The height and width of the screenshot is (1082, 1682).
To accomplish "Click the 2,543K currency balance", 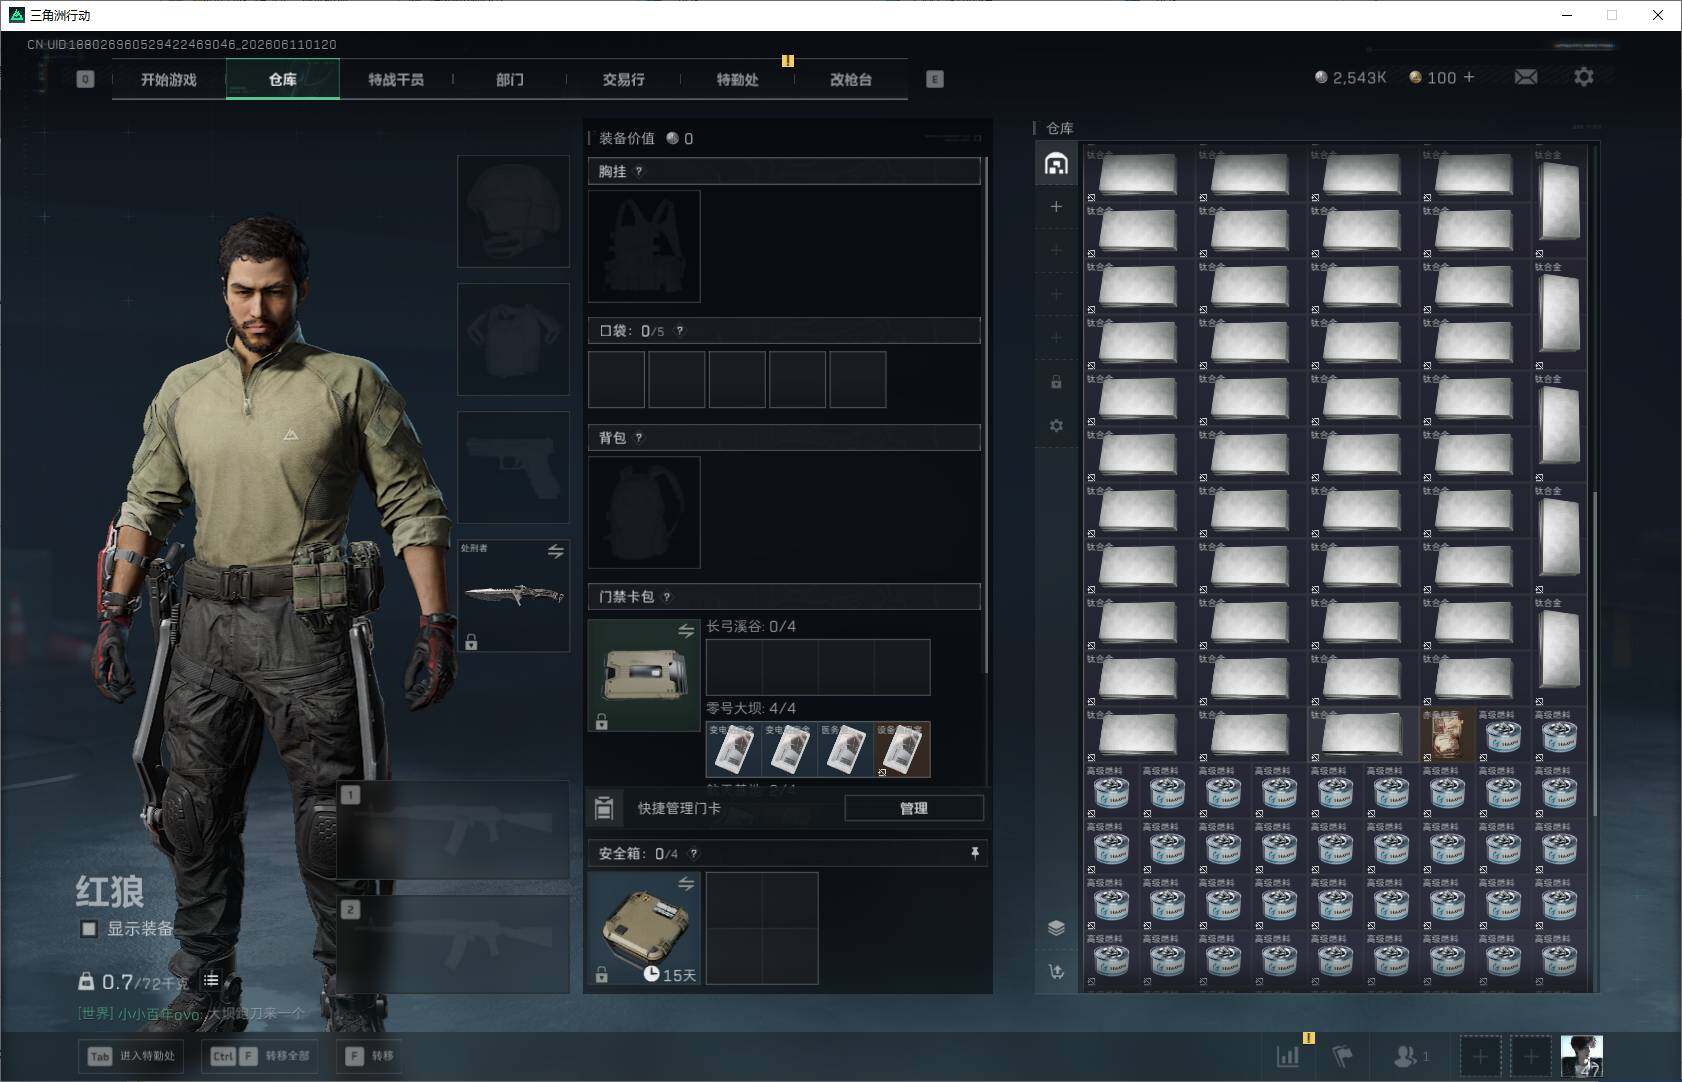I will pyautogui.click(x=1350, y=77).
